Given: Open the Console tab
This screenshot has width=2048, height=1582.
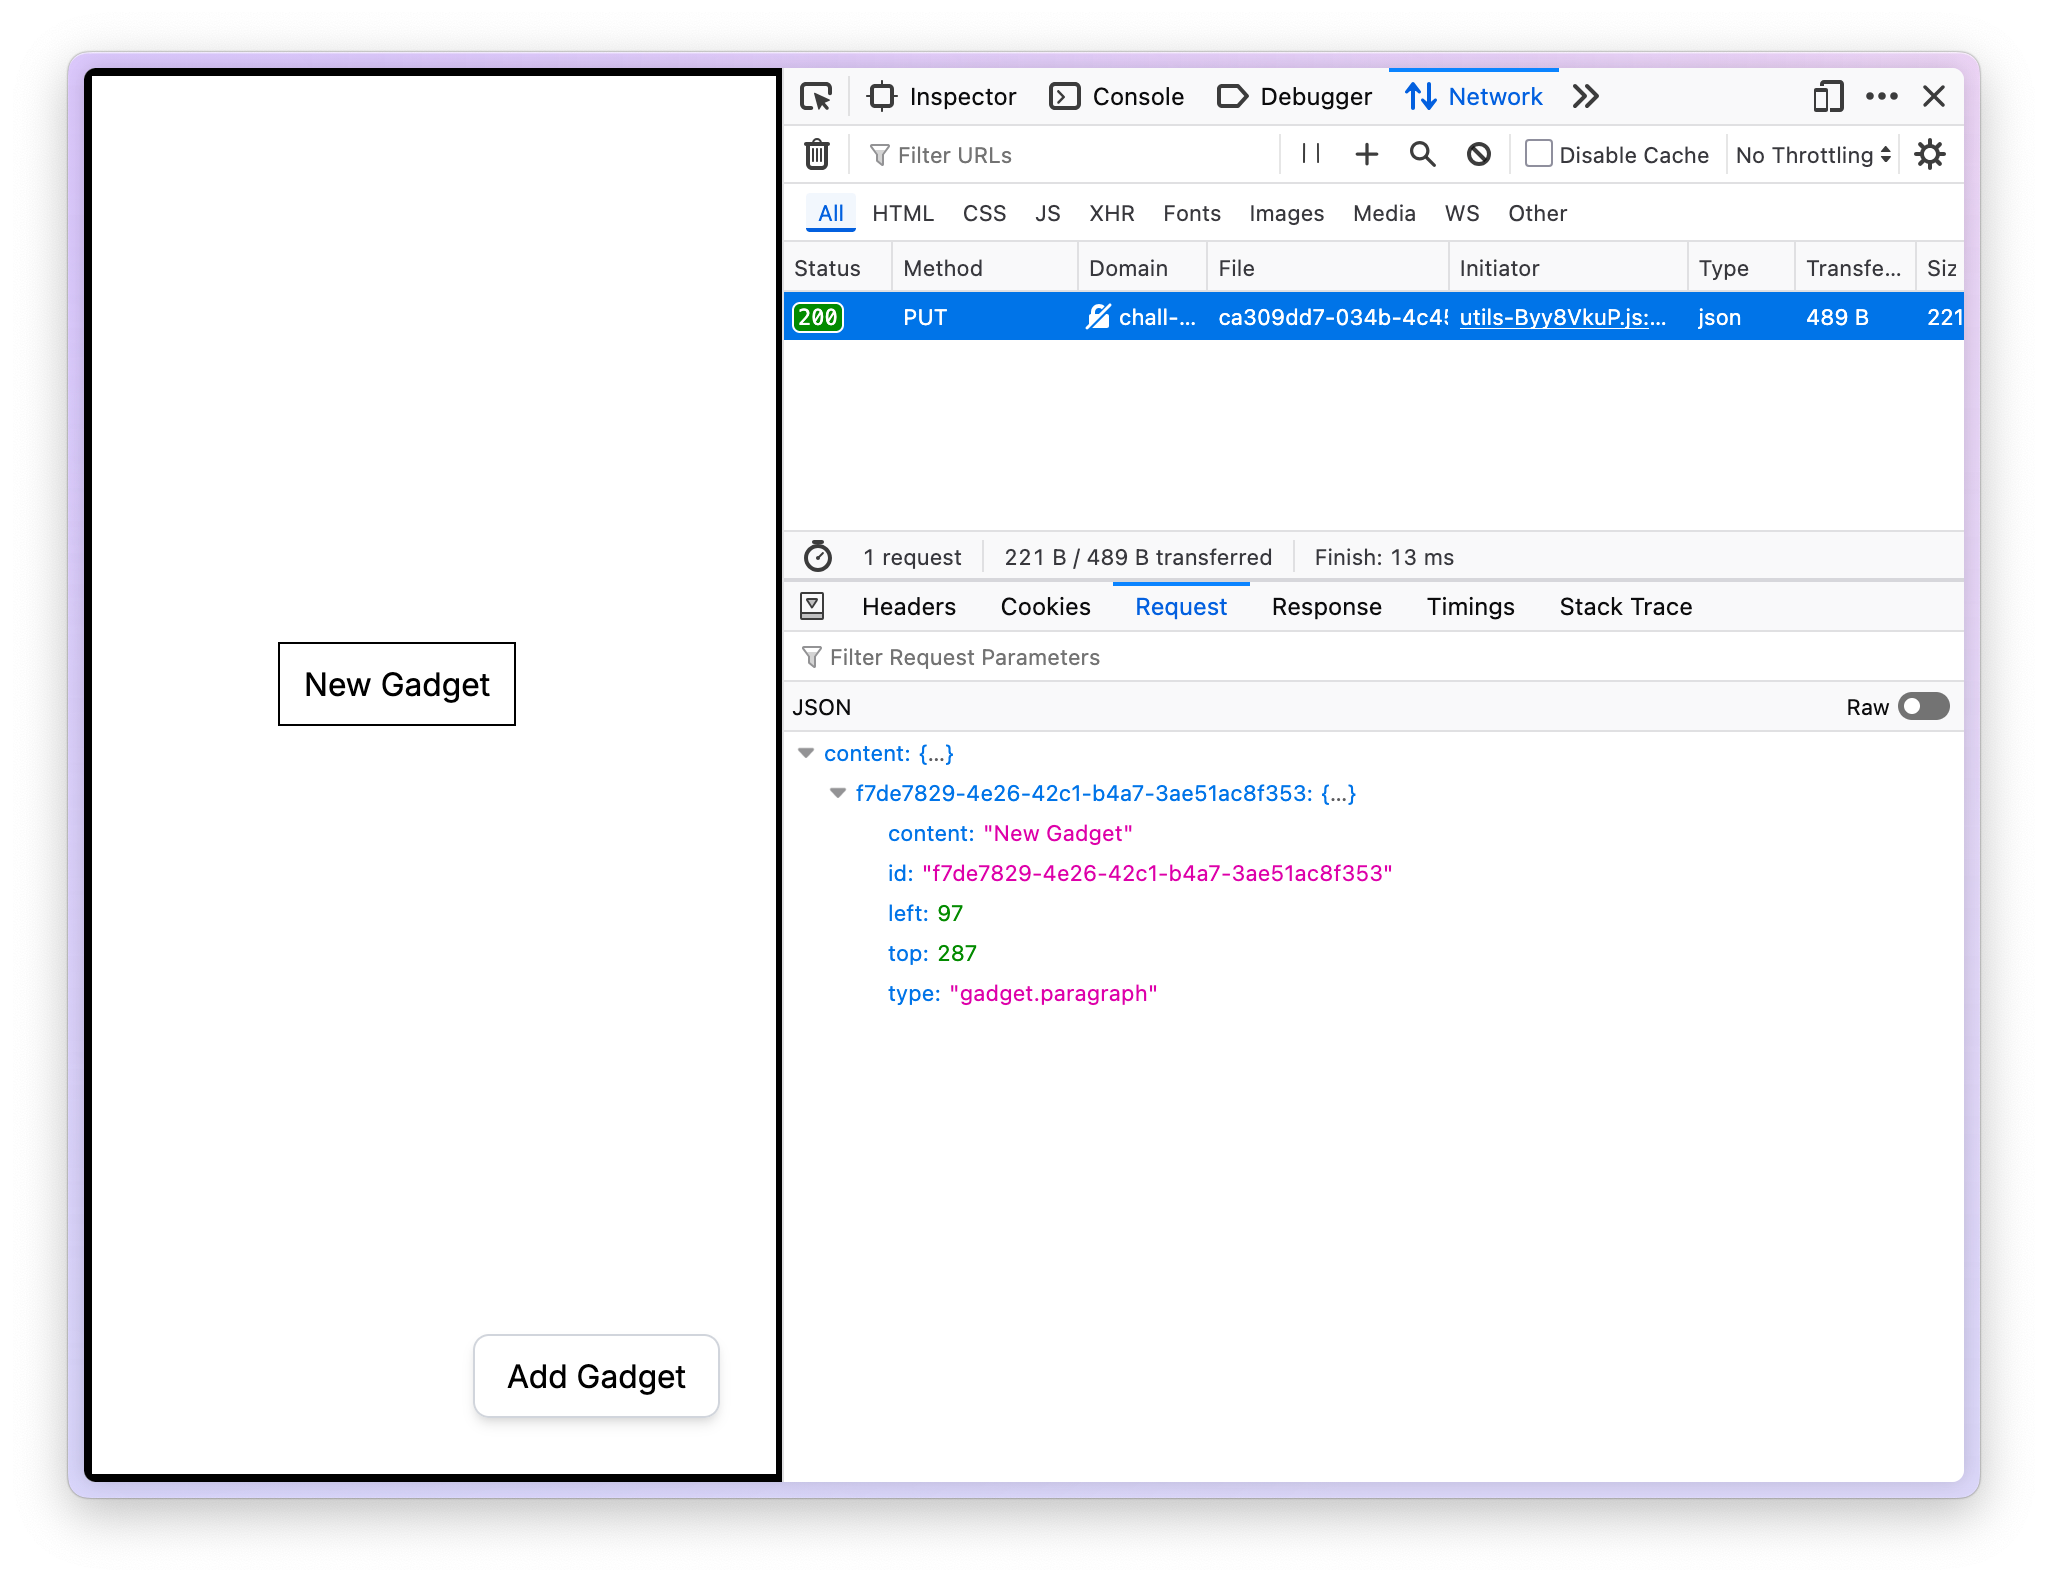Looking at the screenshot, I should [x=1117, y=97].
